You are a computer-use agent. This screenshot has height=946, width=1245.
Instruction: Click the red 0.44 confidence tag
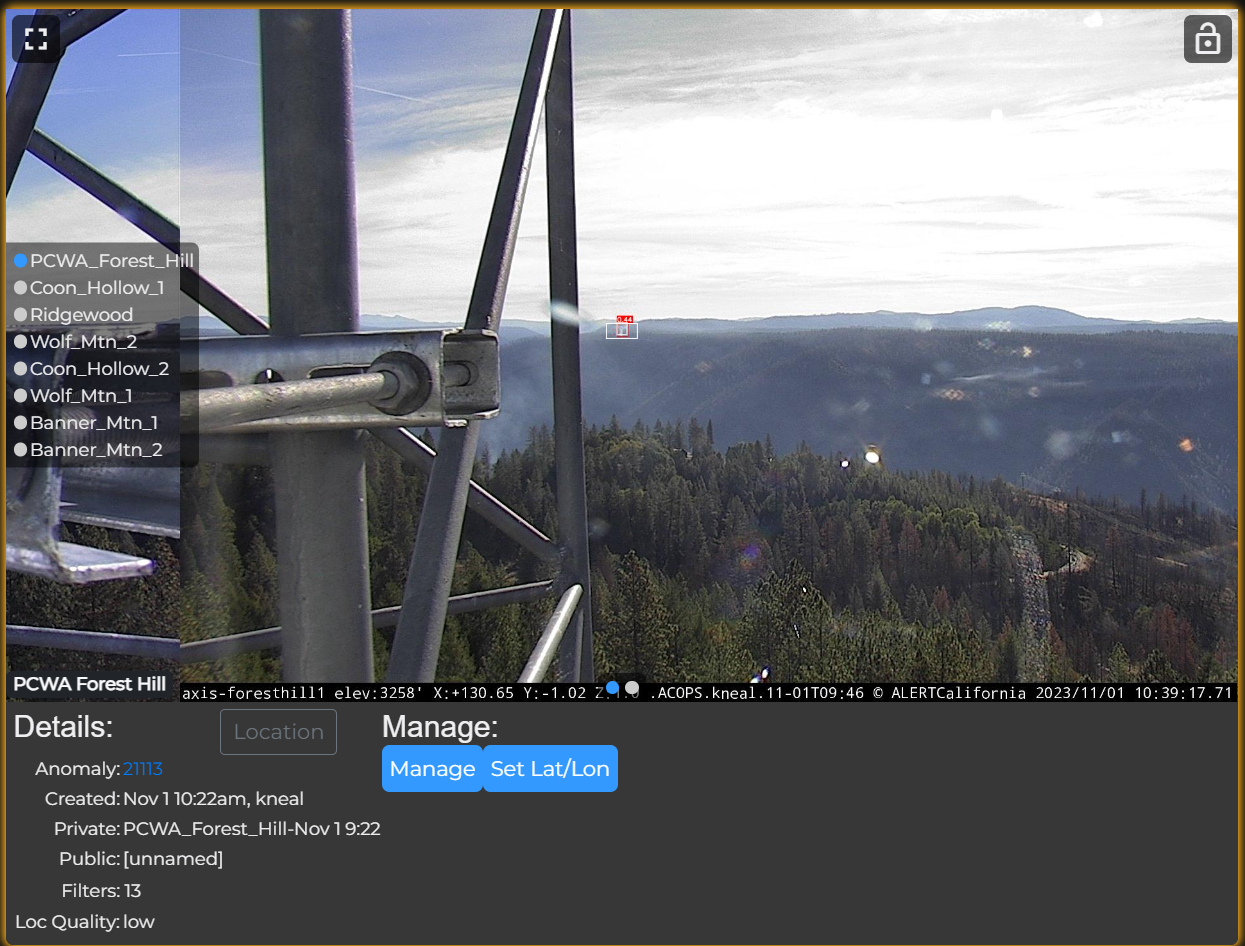[624, 319]
